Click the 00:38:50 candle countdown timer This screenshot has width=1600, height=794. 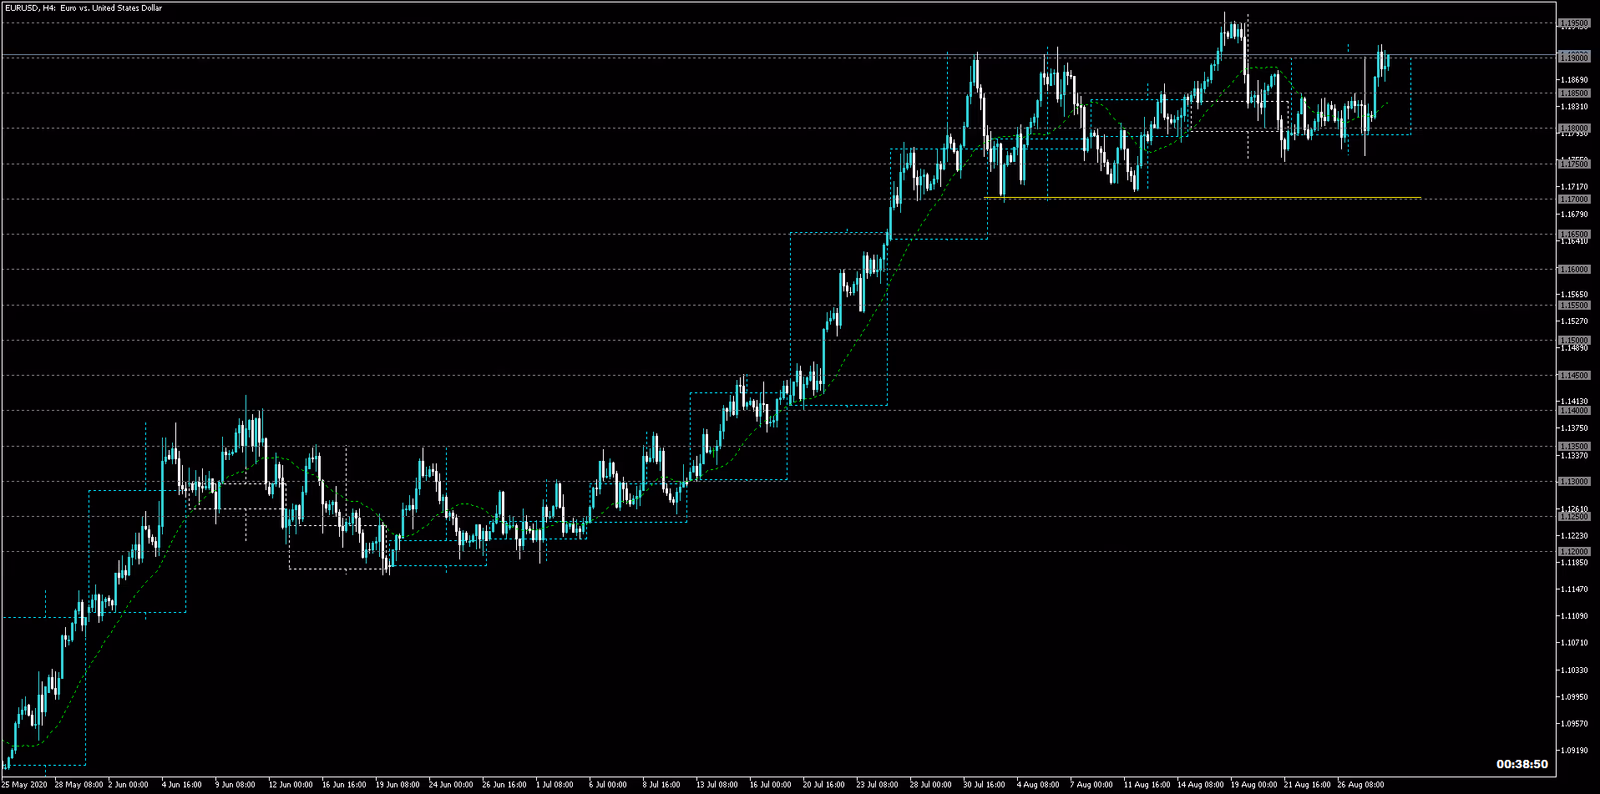[1521, 764]
